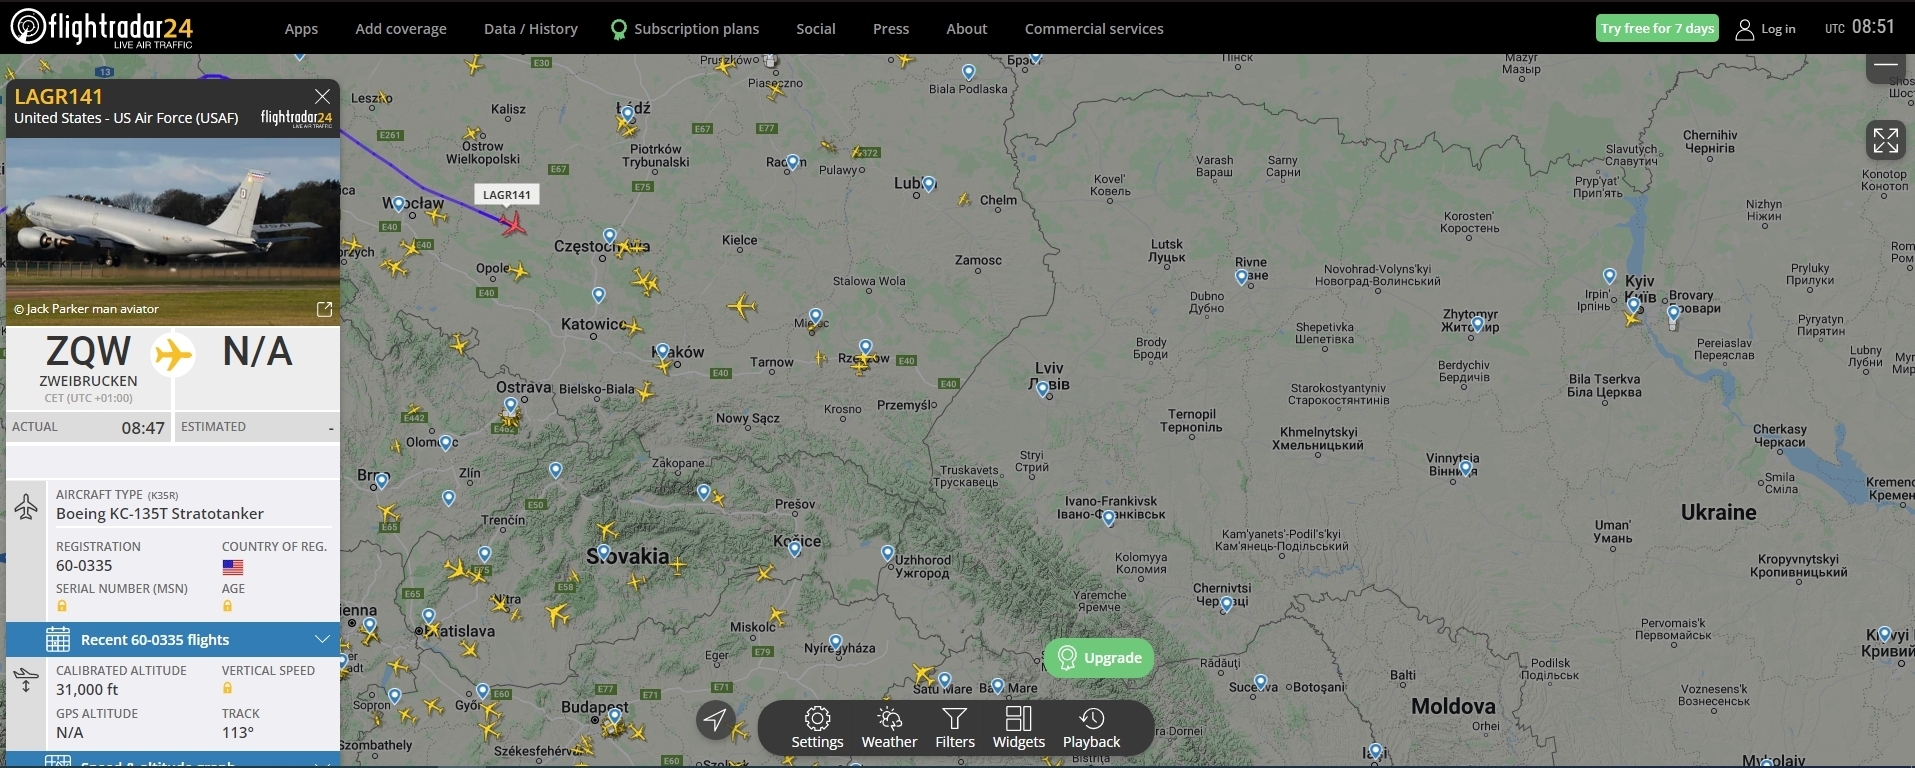
Task: Click the altitude section icon
Action: (x=26, y=680)
